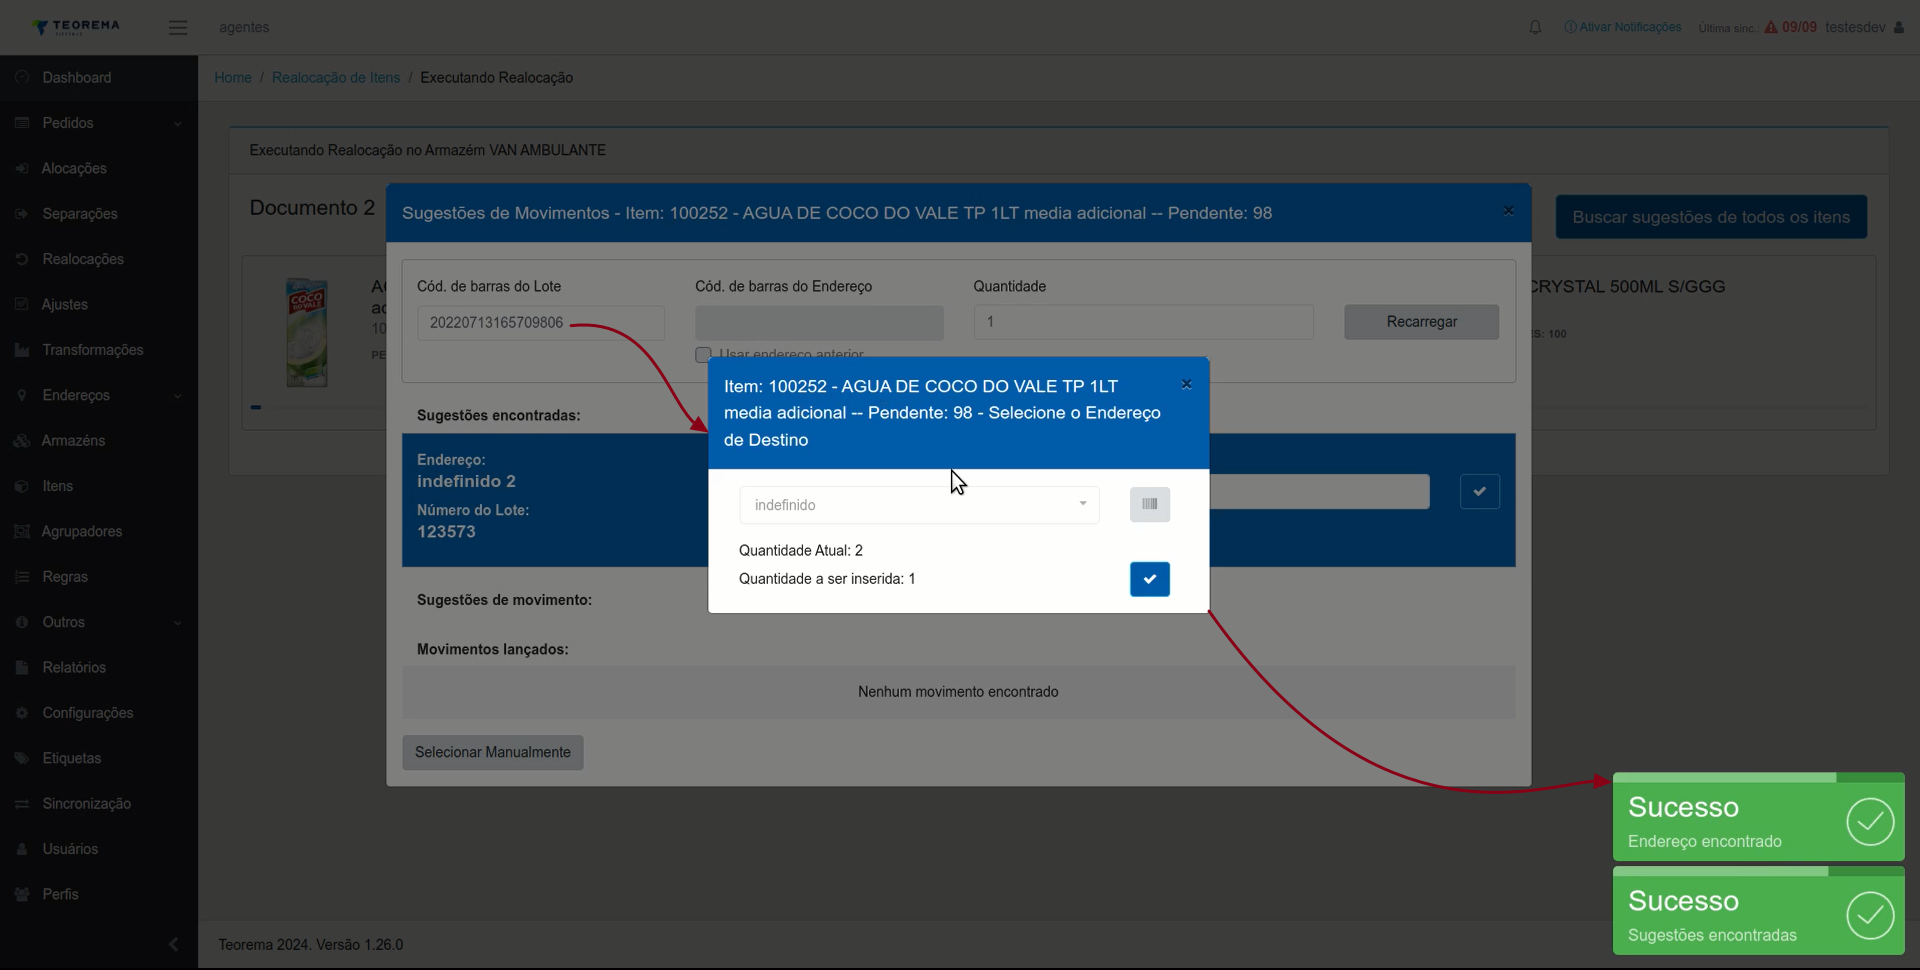Screen dimensions: 1920x970
Task: Open Transformações in sidebar
Action: point(99,350)
